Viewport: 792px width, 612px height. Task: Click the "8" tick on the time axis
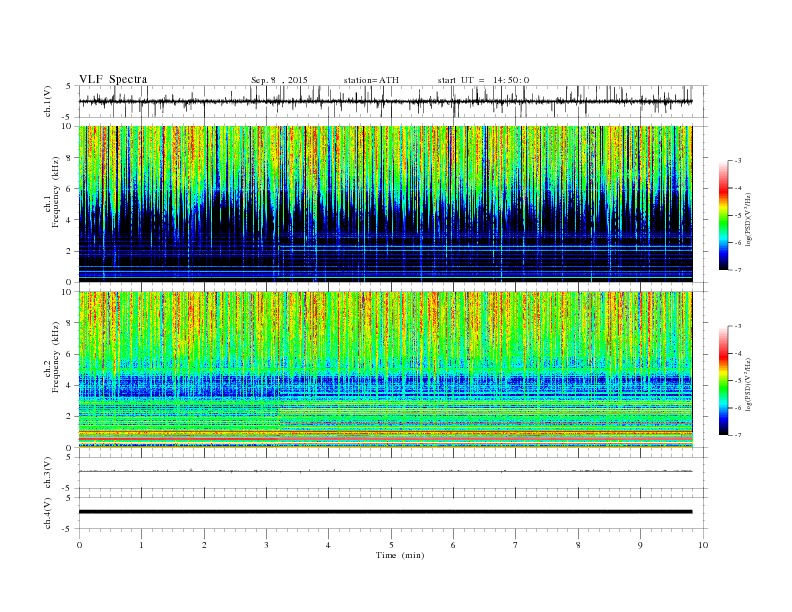point(578,545)
